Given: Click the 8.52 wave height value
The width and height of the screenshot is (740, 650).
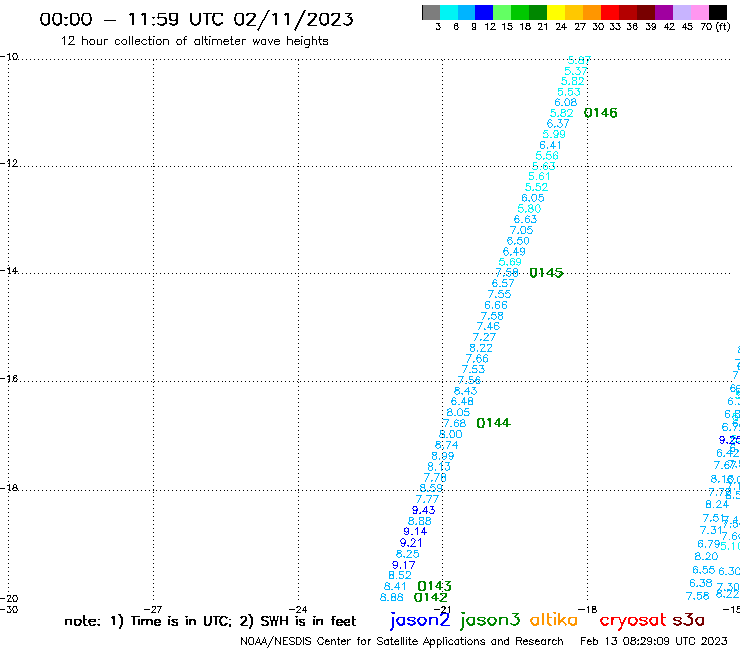Looking at the screenshot, I should click(400, 575).
